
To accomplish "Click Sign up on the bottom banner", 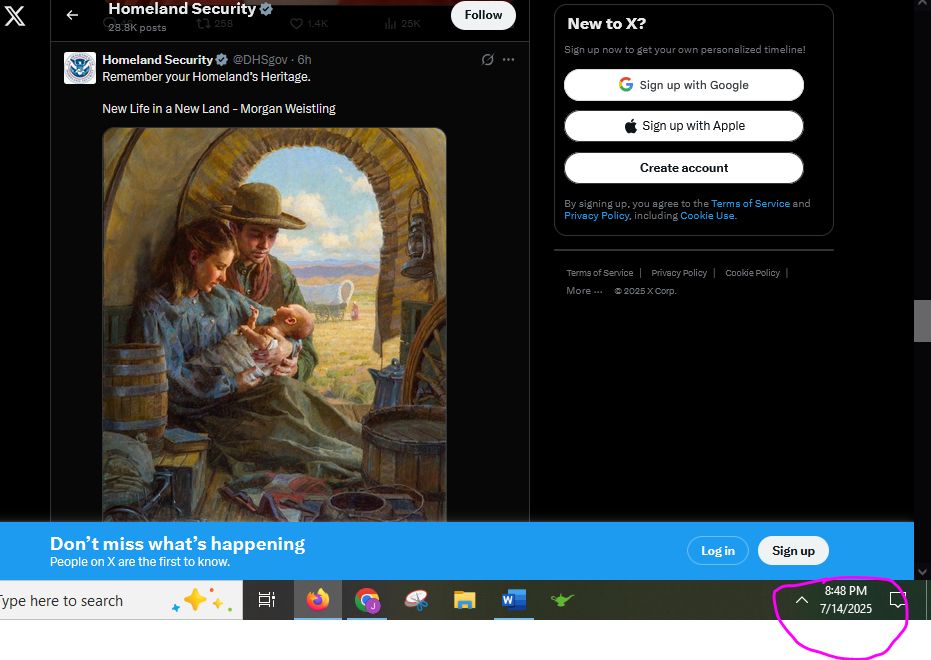I will coord(793,551).
